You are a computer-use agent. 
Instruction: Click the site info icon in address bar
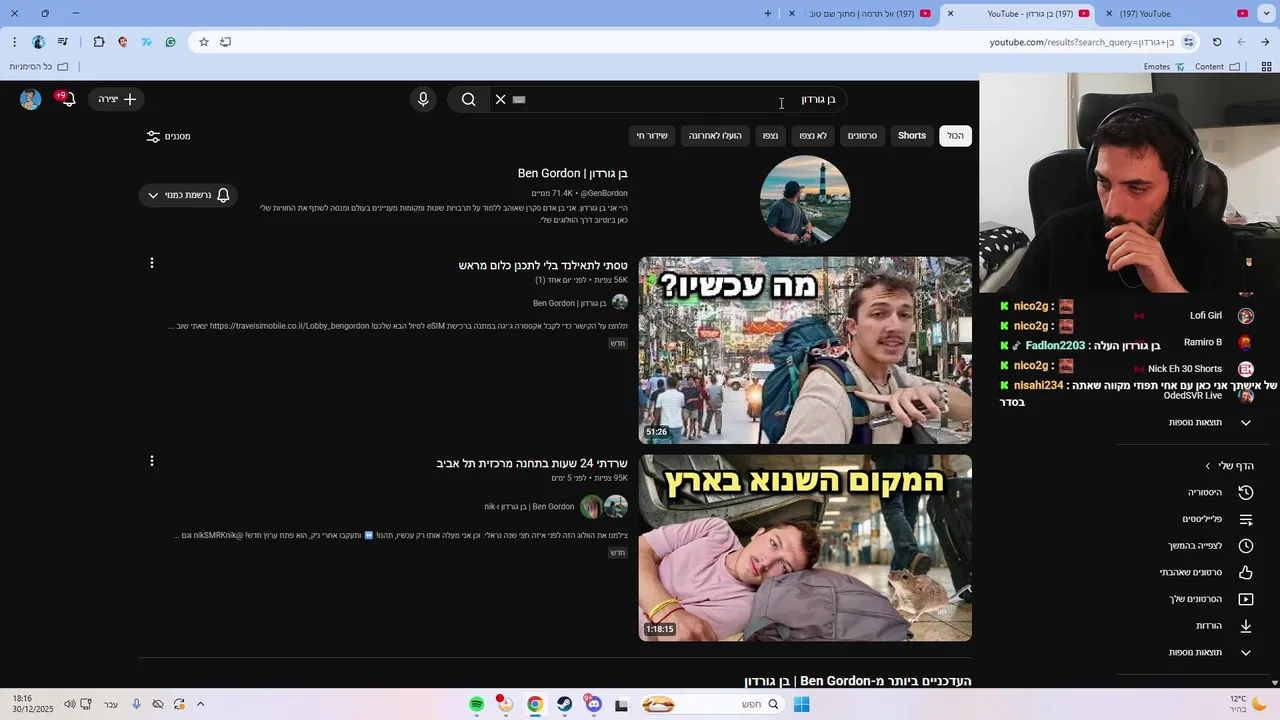[1188, 42]
